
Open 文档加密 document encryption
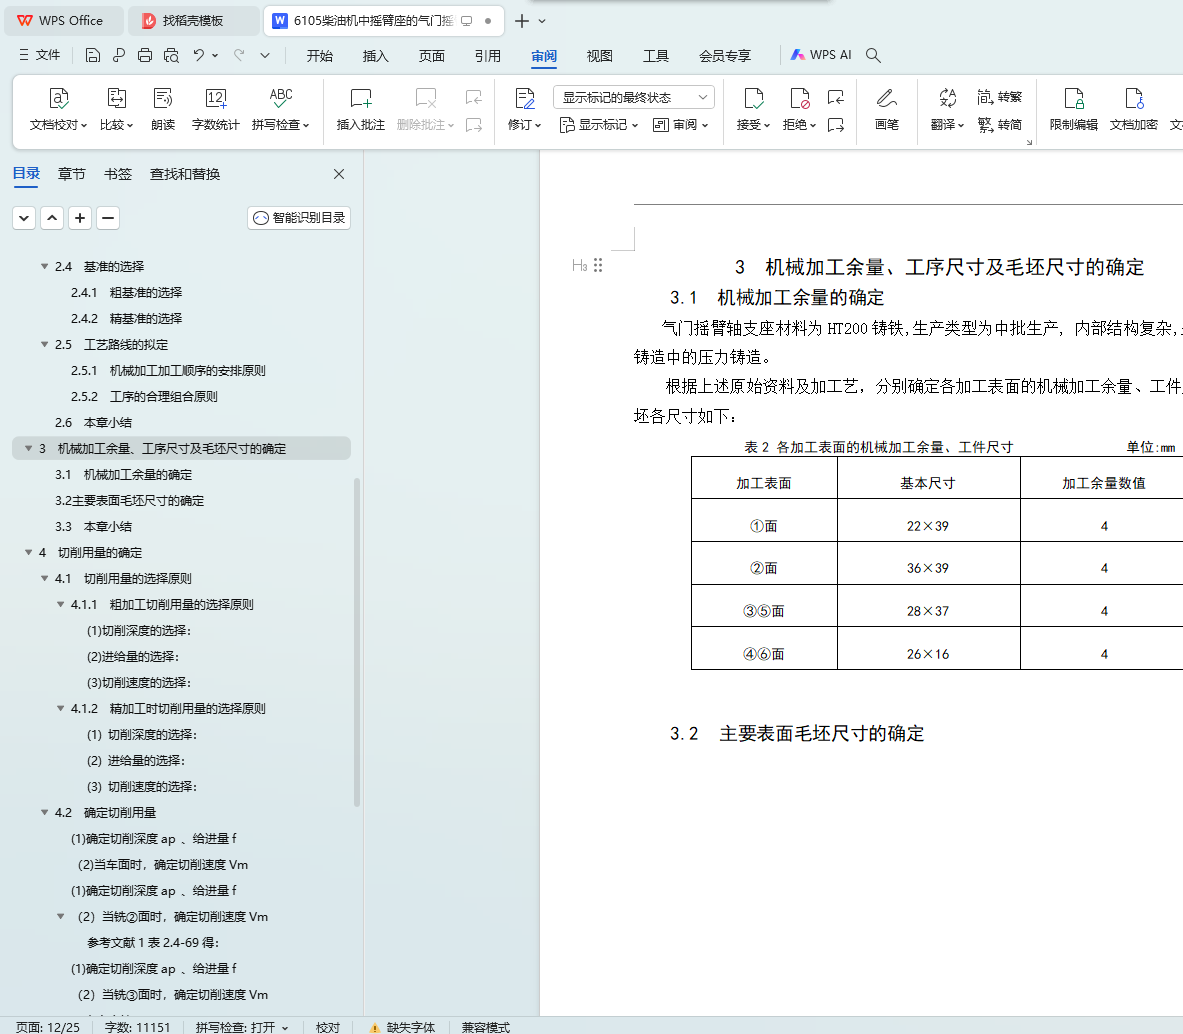[x=1133, y=109]
